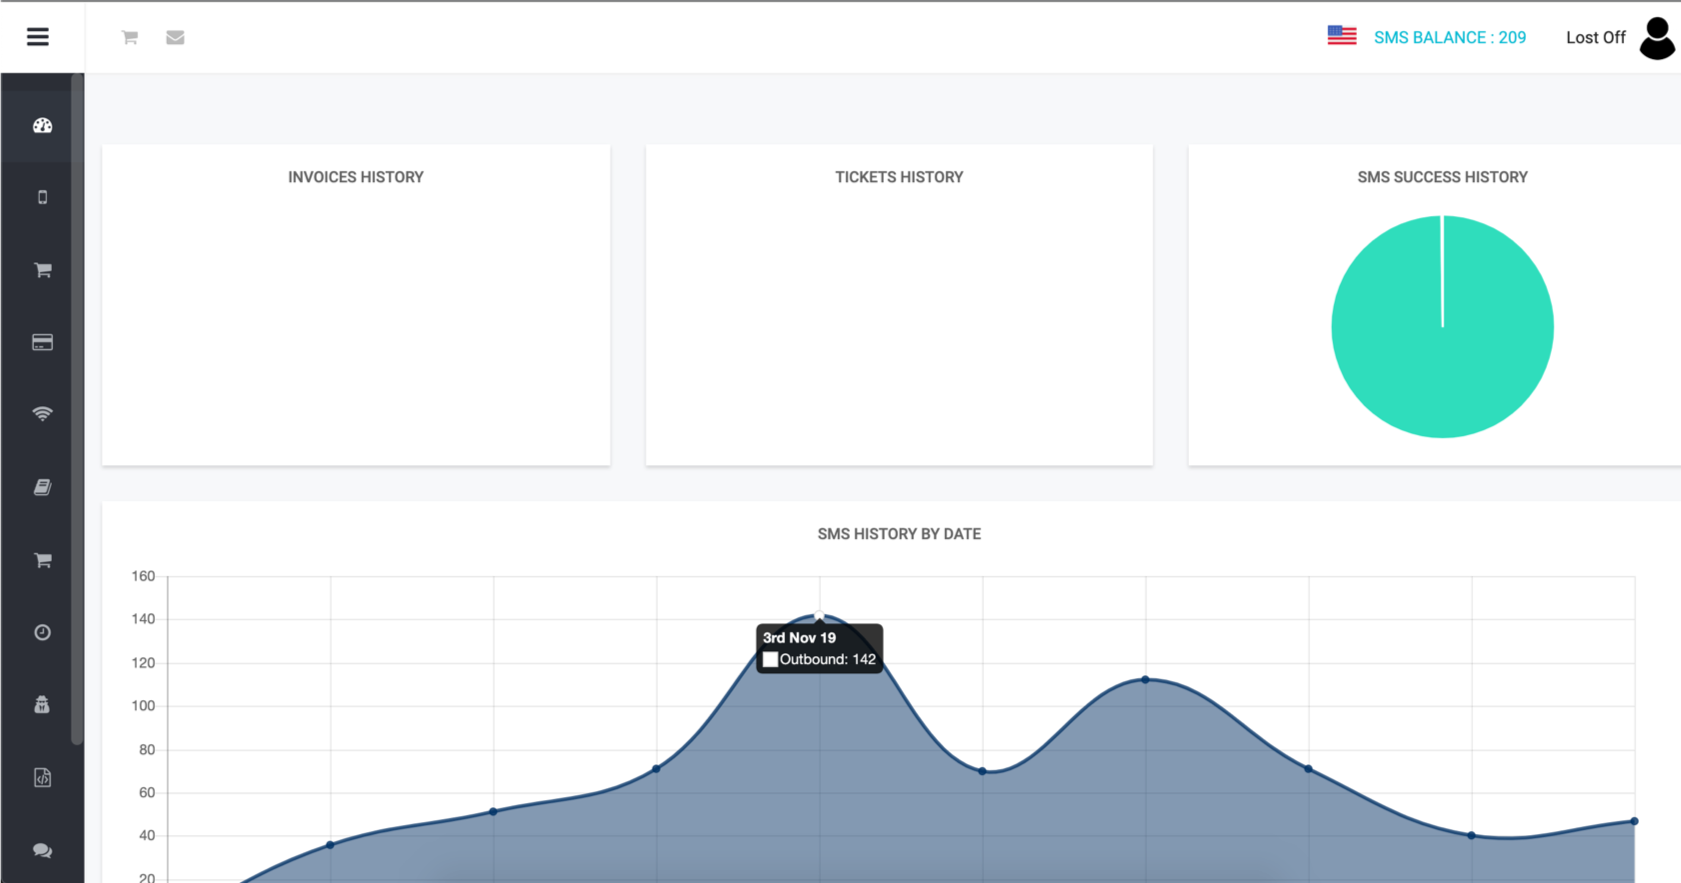Open the code file sidebar icon

pyautogui.click(x=42, y=777)
